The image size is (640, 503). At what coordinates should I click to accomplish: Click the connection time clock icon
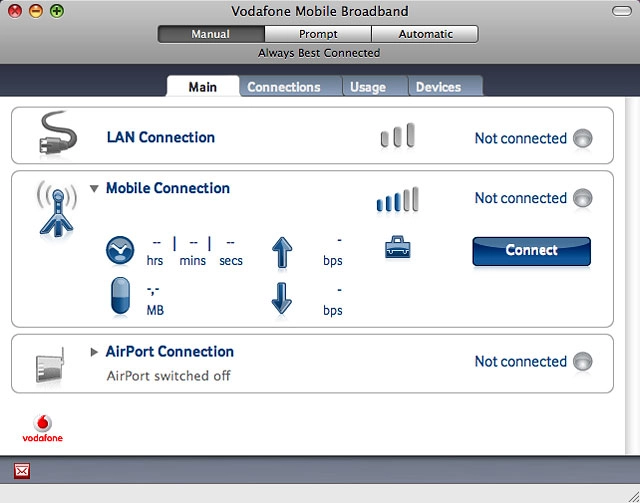[x=120, y=250]
